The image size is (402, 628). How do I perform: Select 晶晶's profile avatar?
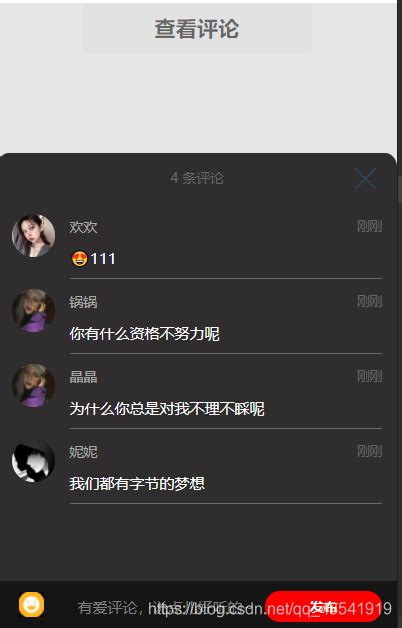33,386
